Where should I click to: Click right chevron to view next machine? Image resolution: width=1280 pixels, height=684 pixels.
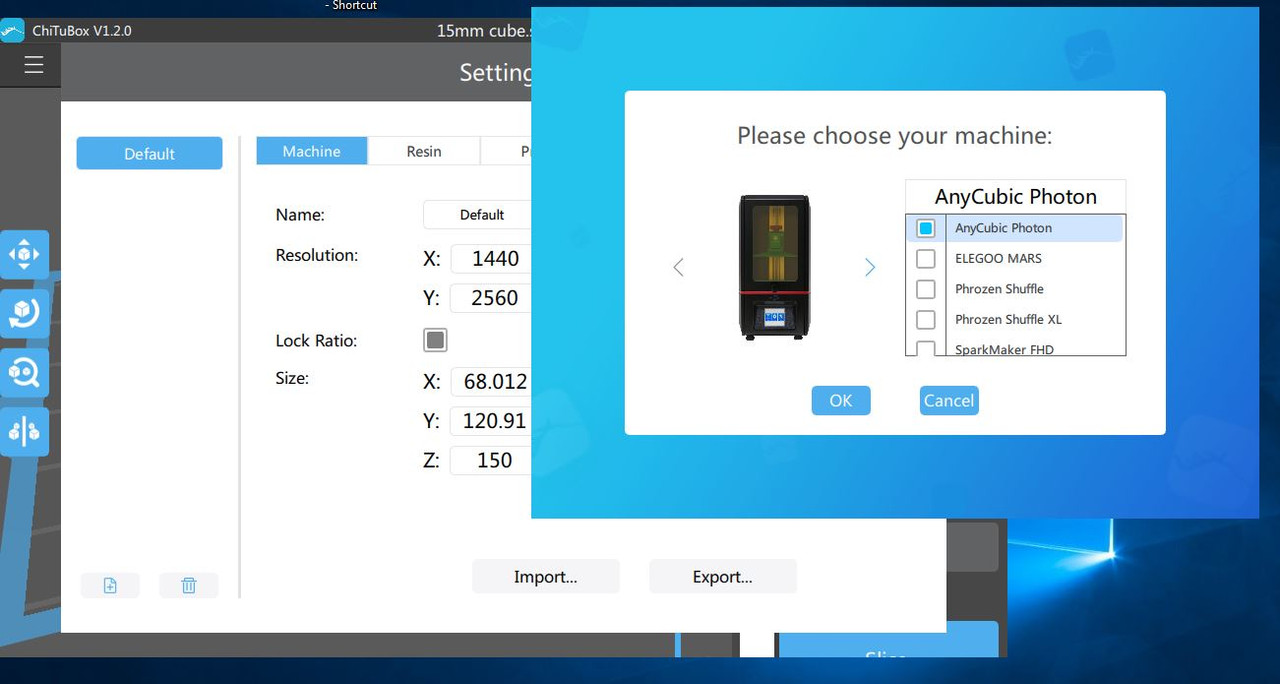pyautogui.click(x=869, y=267)
